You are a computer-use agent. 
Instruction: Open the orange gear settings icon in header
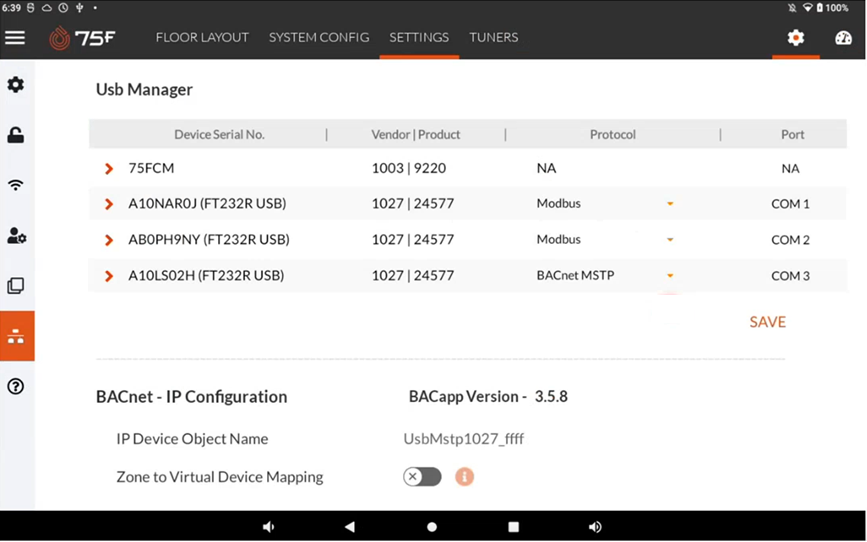(796, 38)
